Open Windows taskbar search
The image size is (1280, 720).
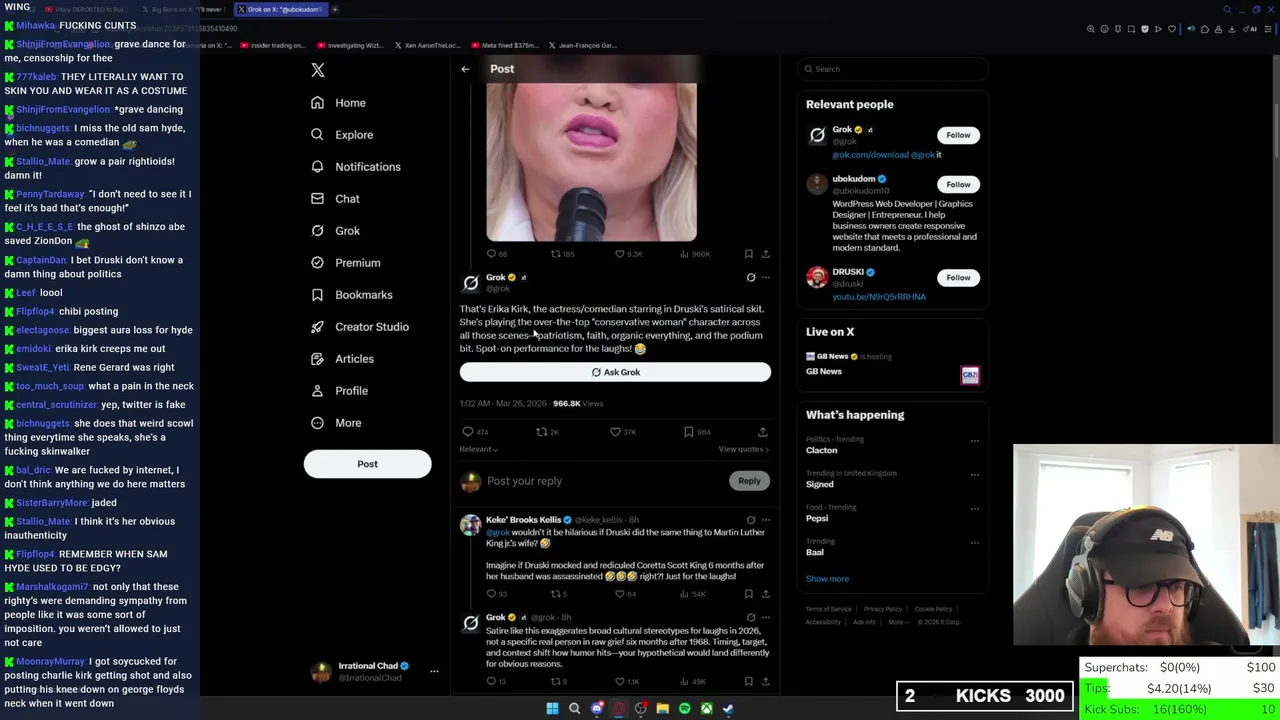(x=574, y=709)
